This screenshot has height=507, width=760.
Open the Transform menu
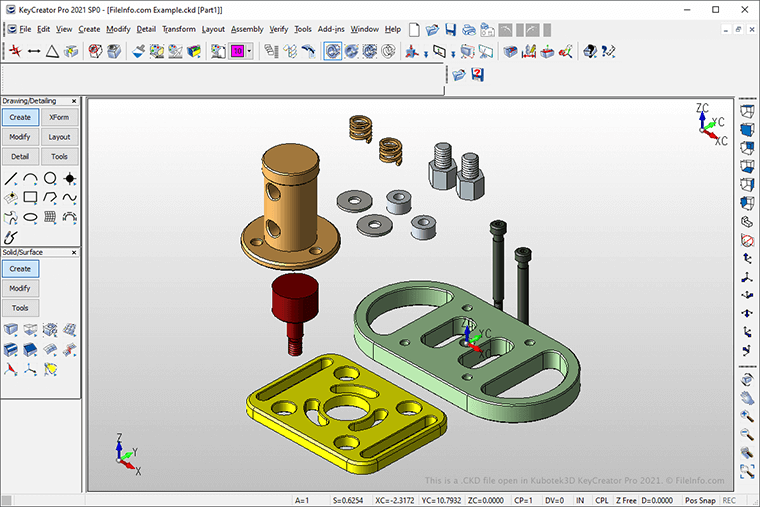pos(179,30)
